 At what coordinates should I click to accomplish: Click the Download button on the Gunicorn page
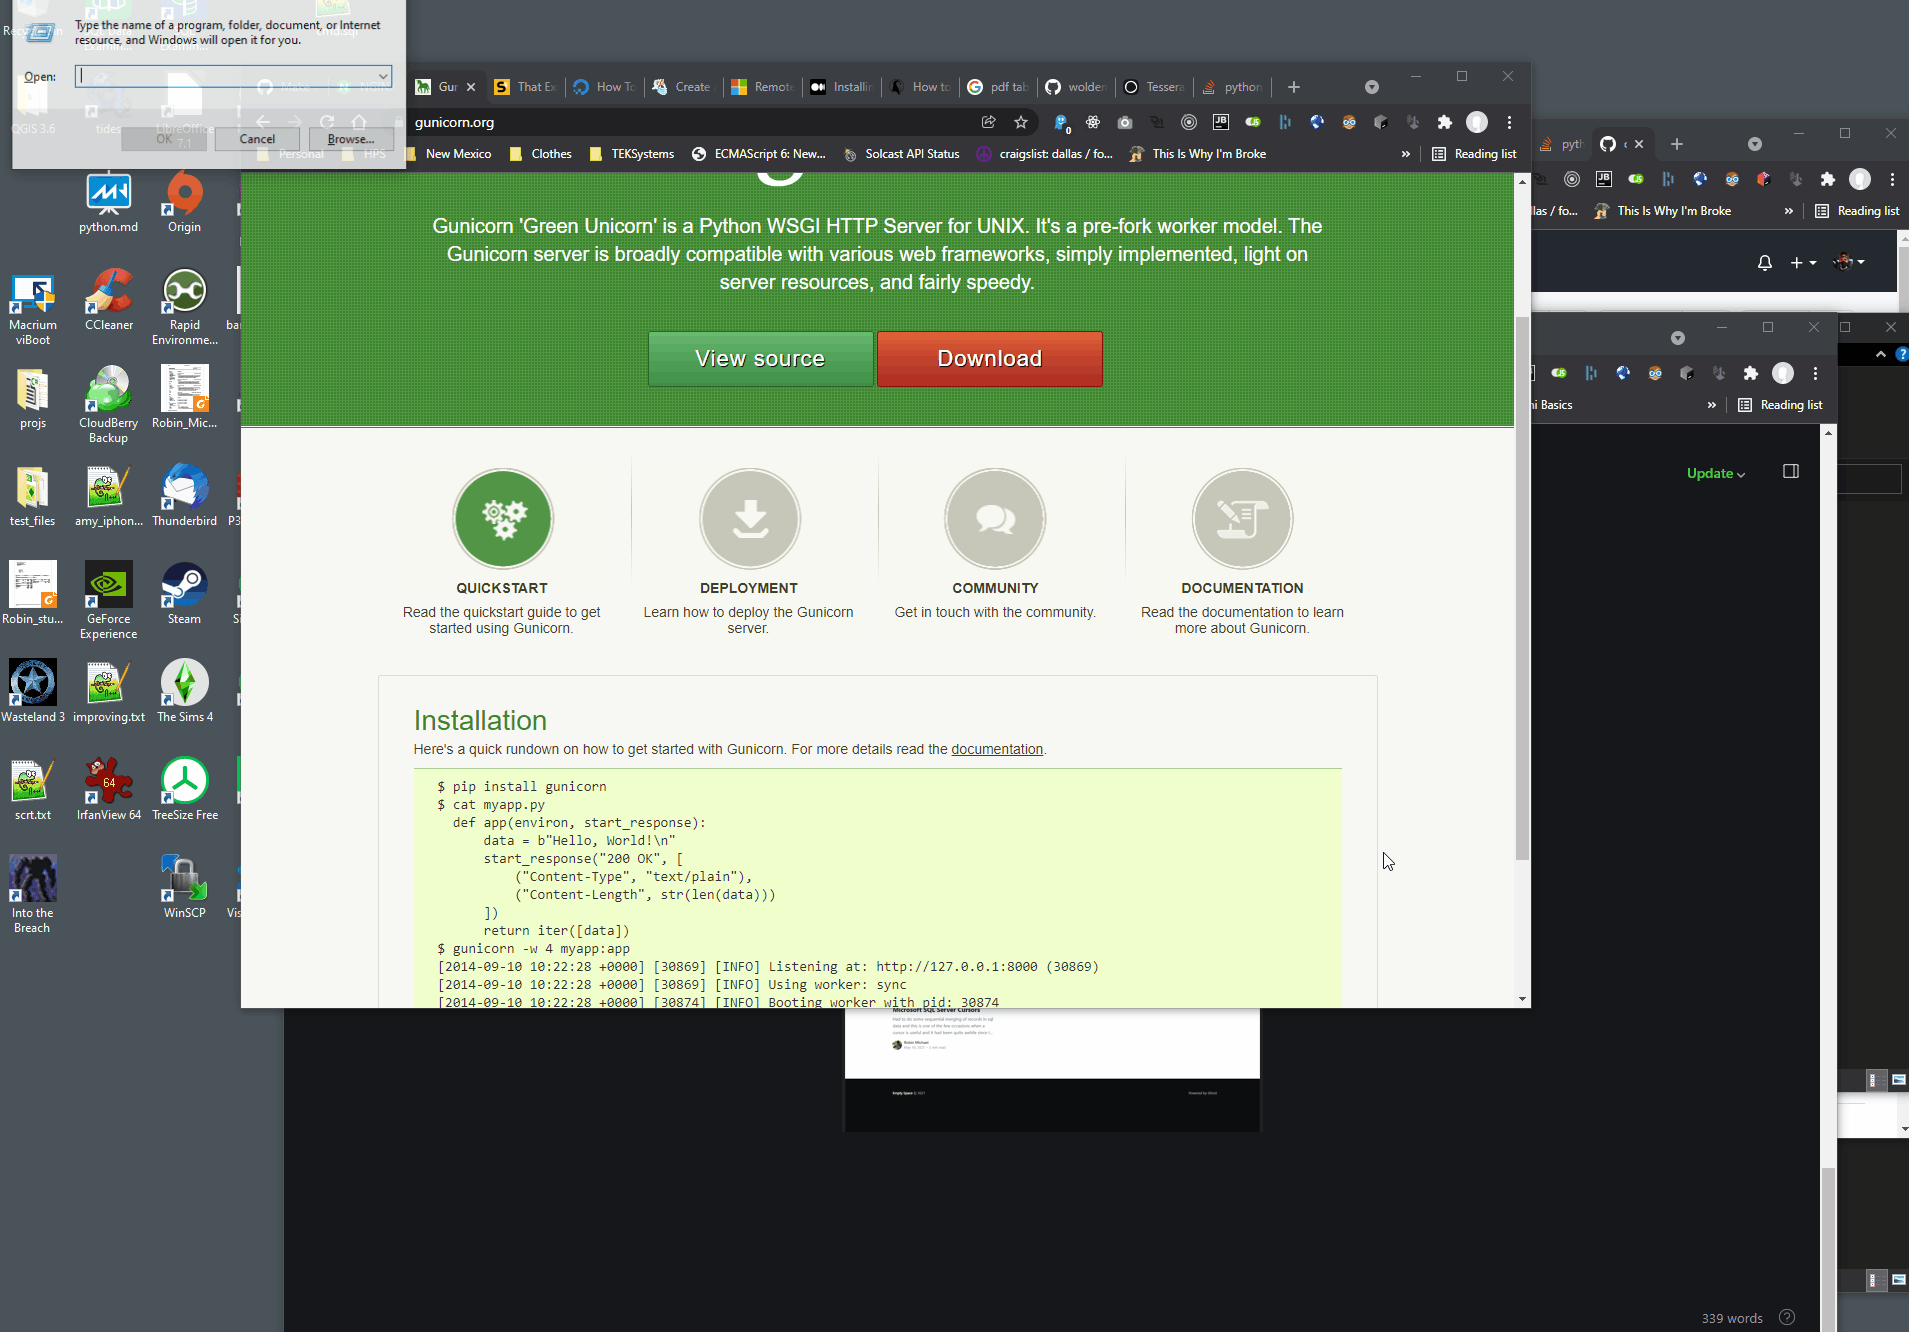[x=989, y=358]
